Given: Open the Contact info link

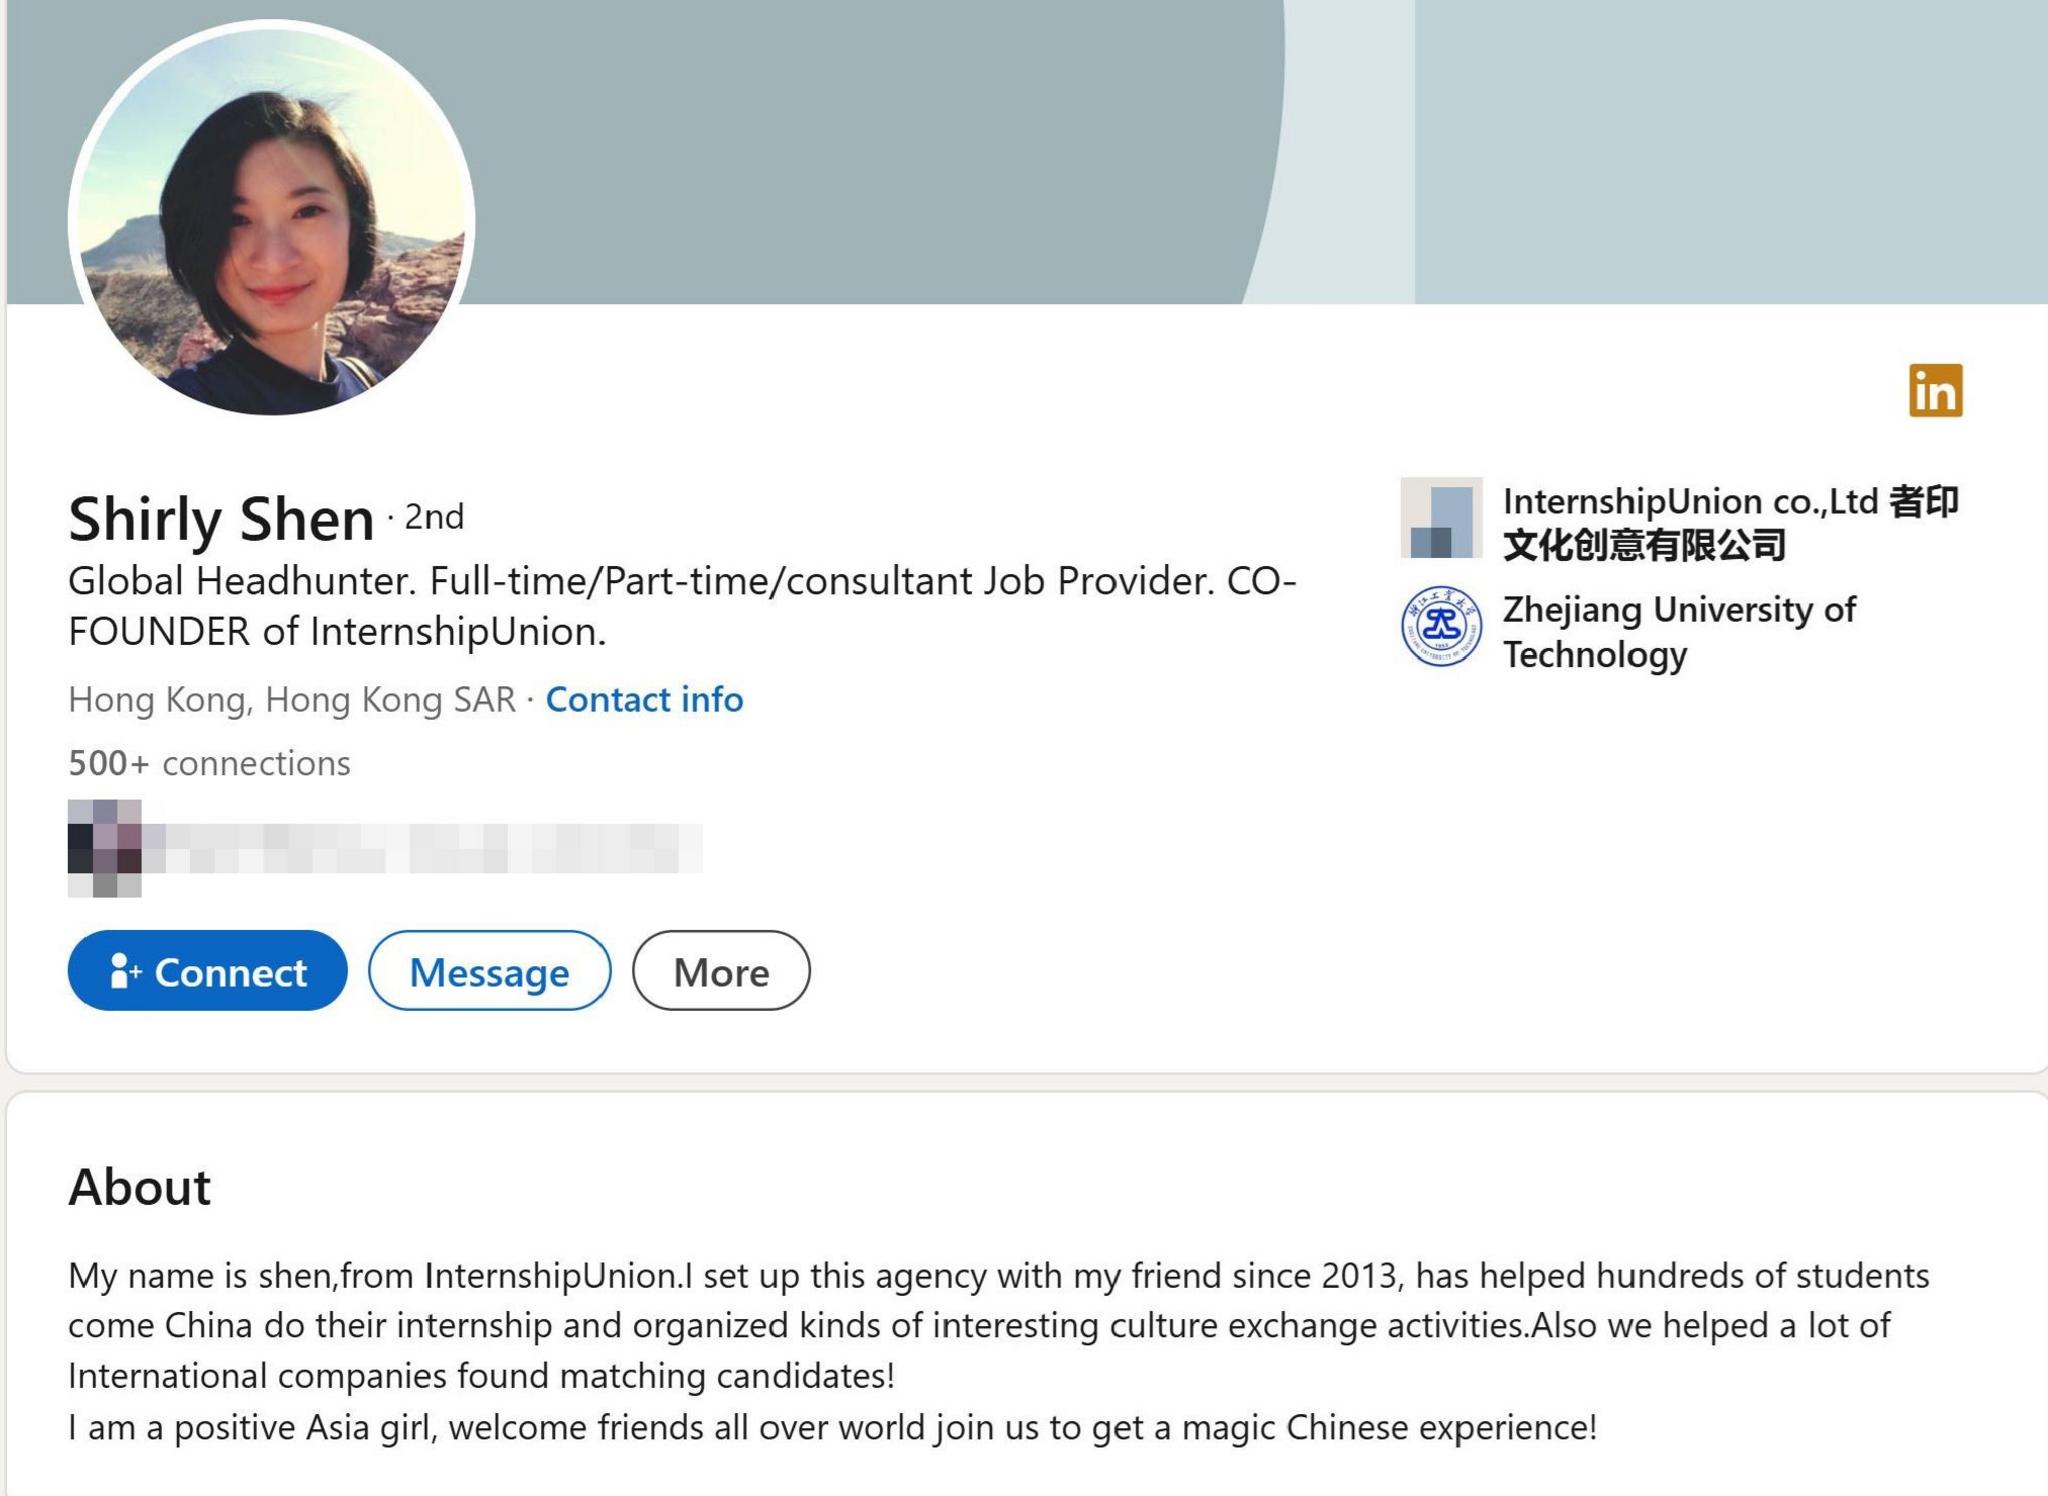Looking at the screenshot, I should pyautogui.click(x=644, y=700).
